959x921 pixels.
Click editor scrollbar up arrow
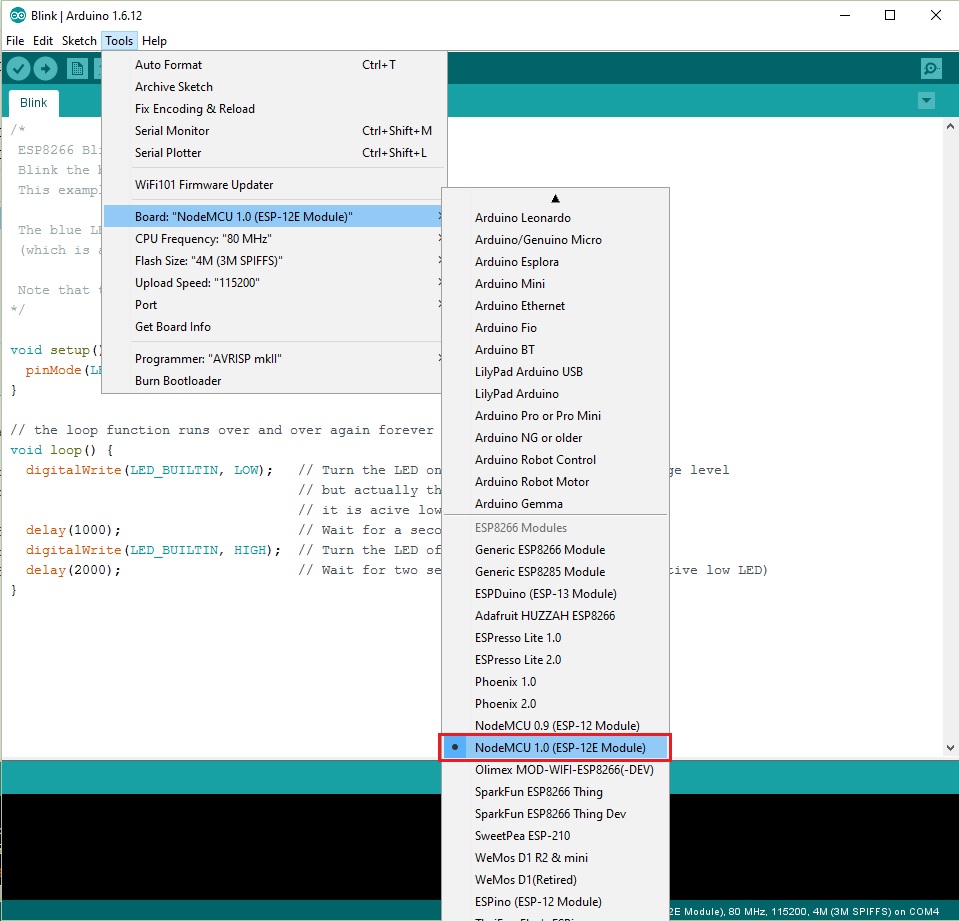[950, 127]
